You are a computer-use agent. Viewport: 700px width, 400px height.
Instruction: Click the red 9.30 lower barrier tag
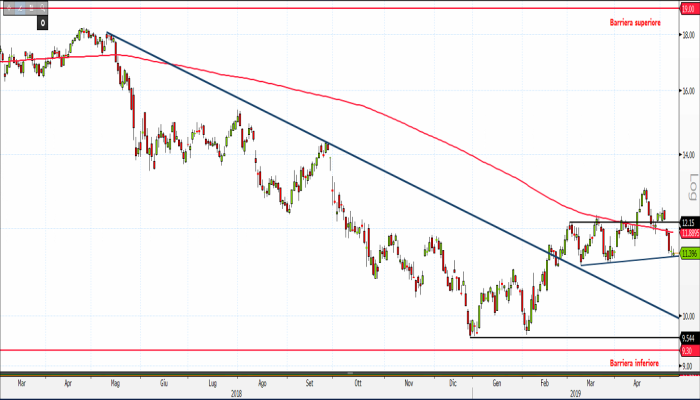click(x=687, y=351)
